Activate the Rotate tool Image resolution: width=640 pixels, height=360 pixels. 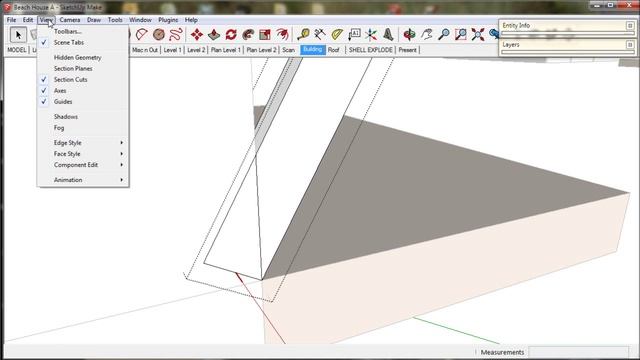[231, 35]
